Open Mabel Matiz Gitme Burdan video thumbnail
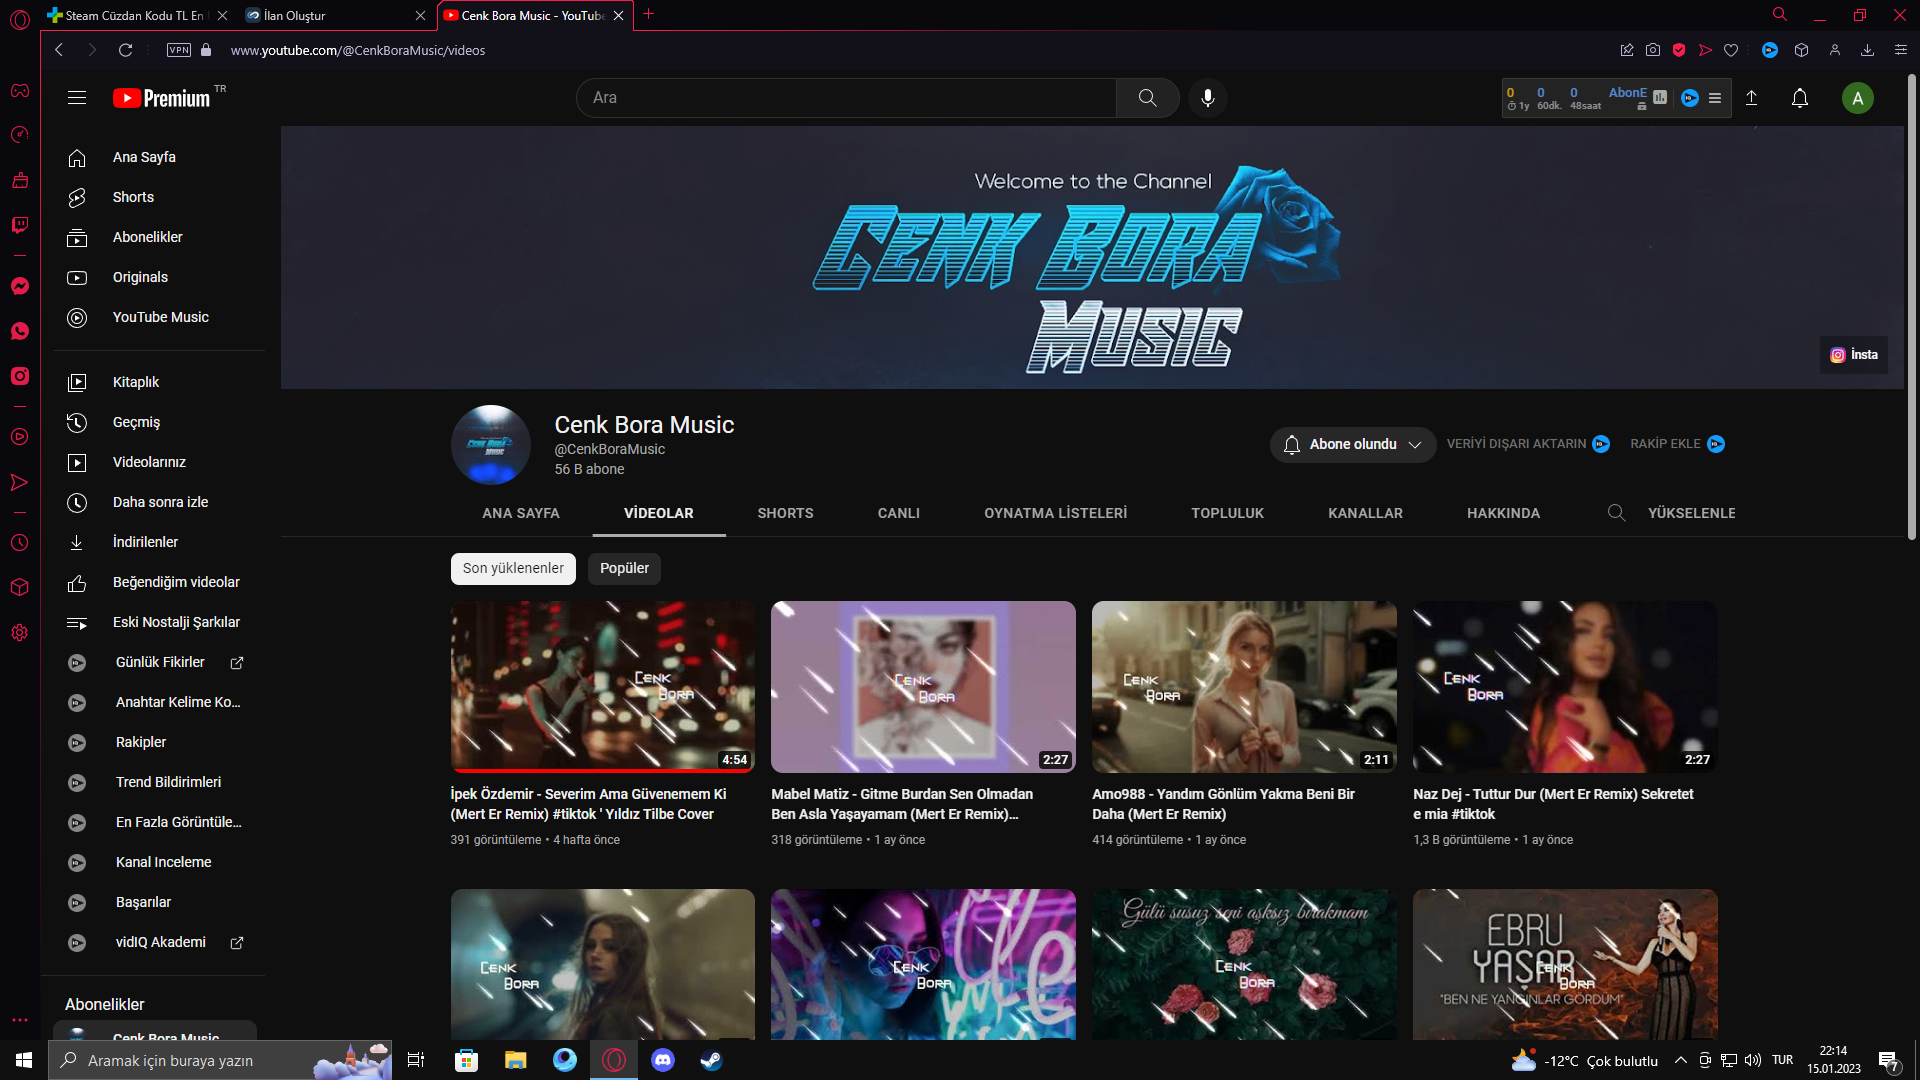This screenshot has width=1920, height=1080. coord(923,687)
